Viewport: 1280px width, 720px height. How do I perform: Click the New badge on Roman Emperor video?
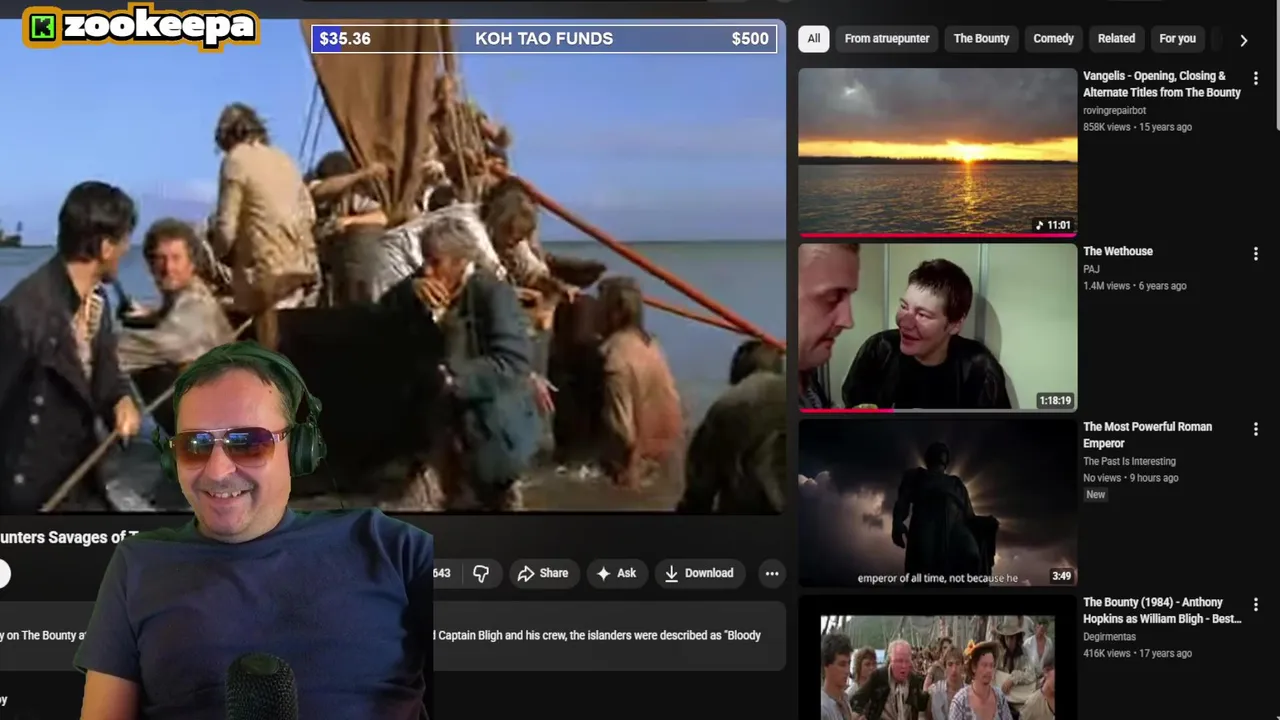[x=1096, y=495]
